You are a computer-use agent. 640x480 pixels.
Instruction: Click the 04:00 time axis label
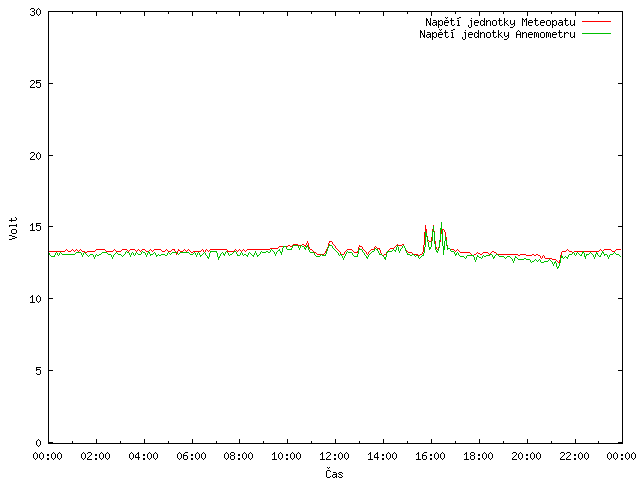coord(143,456)
